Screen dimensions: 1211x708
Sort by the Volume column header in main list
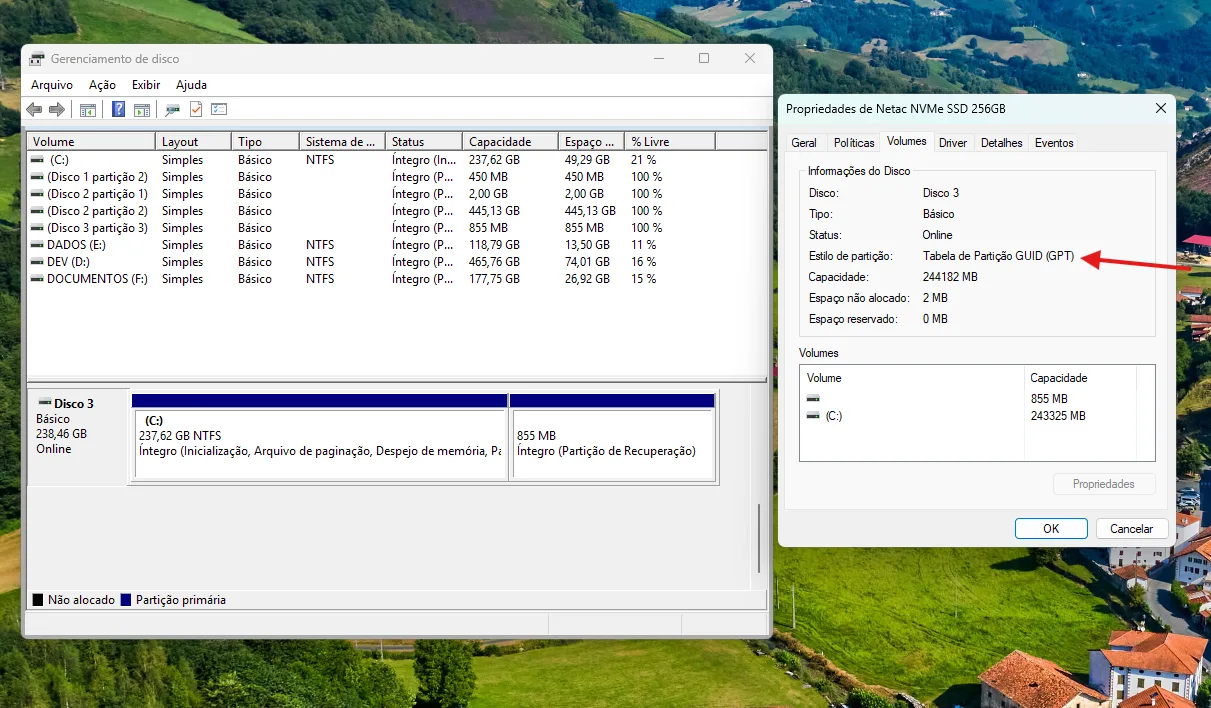[x=91, y=142]
